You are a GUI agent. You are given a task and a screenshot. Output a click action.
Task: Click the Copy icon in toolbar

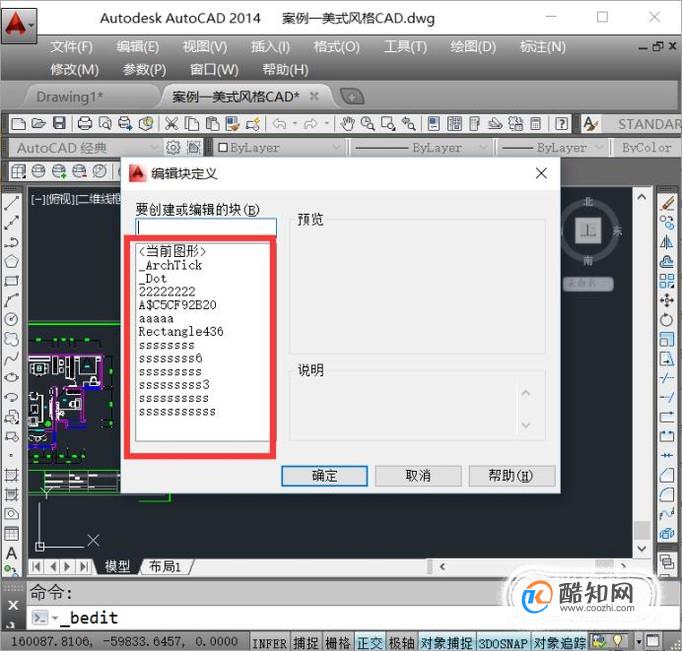pos(192,124)
